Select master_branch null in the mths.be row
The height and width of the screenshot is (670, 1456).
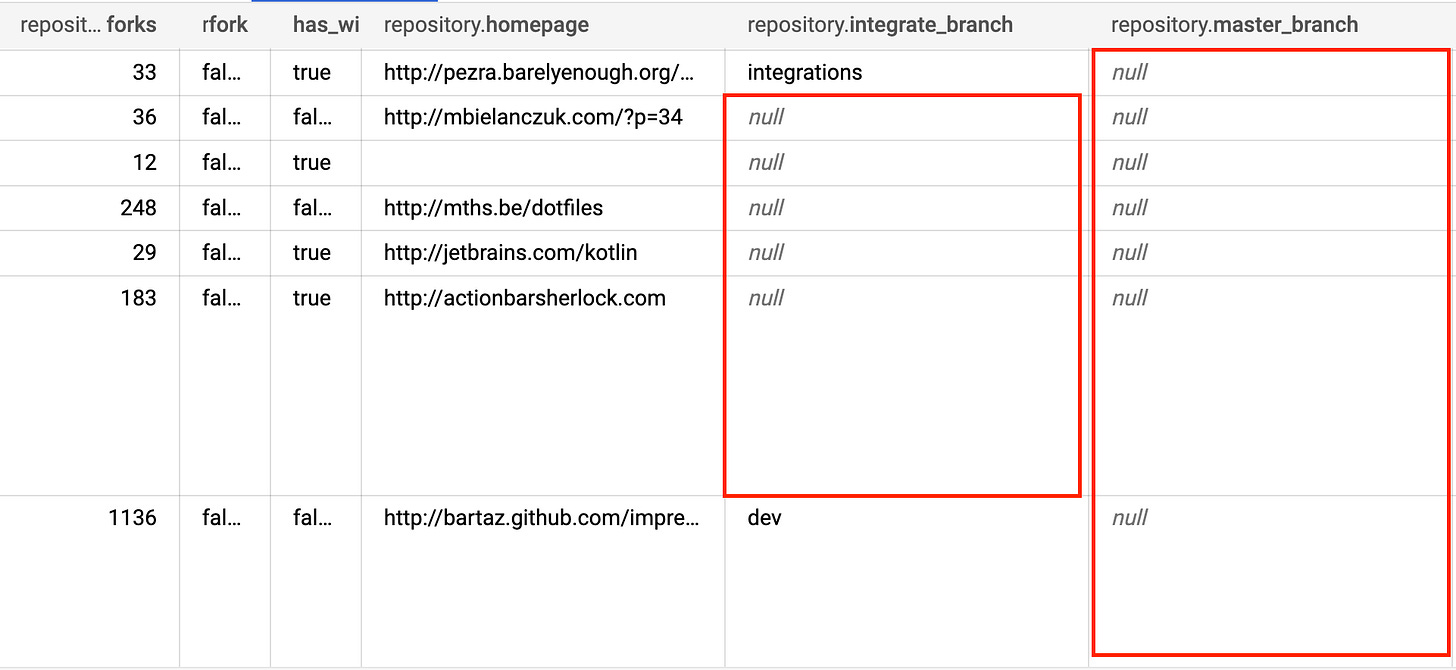(1130, 208)
